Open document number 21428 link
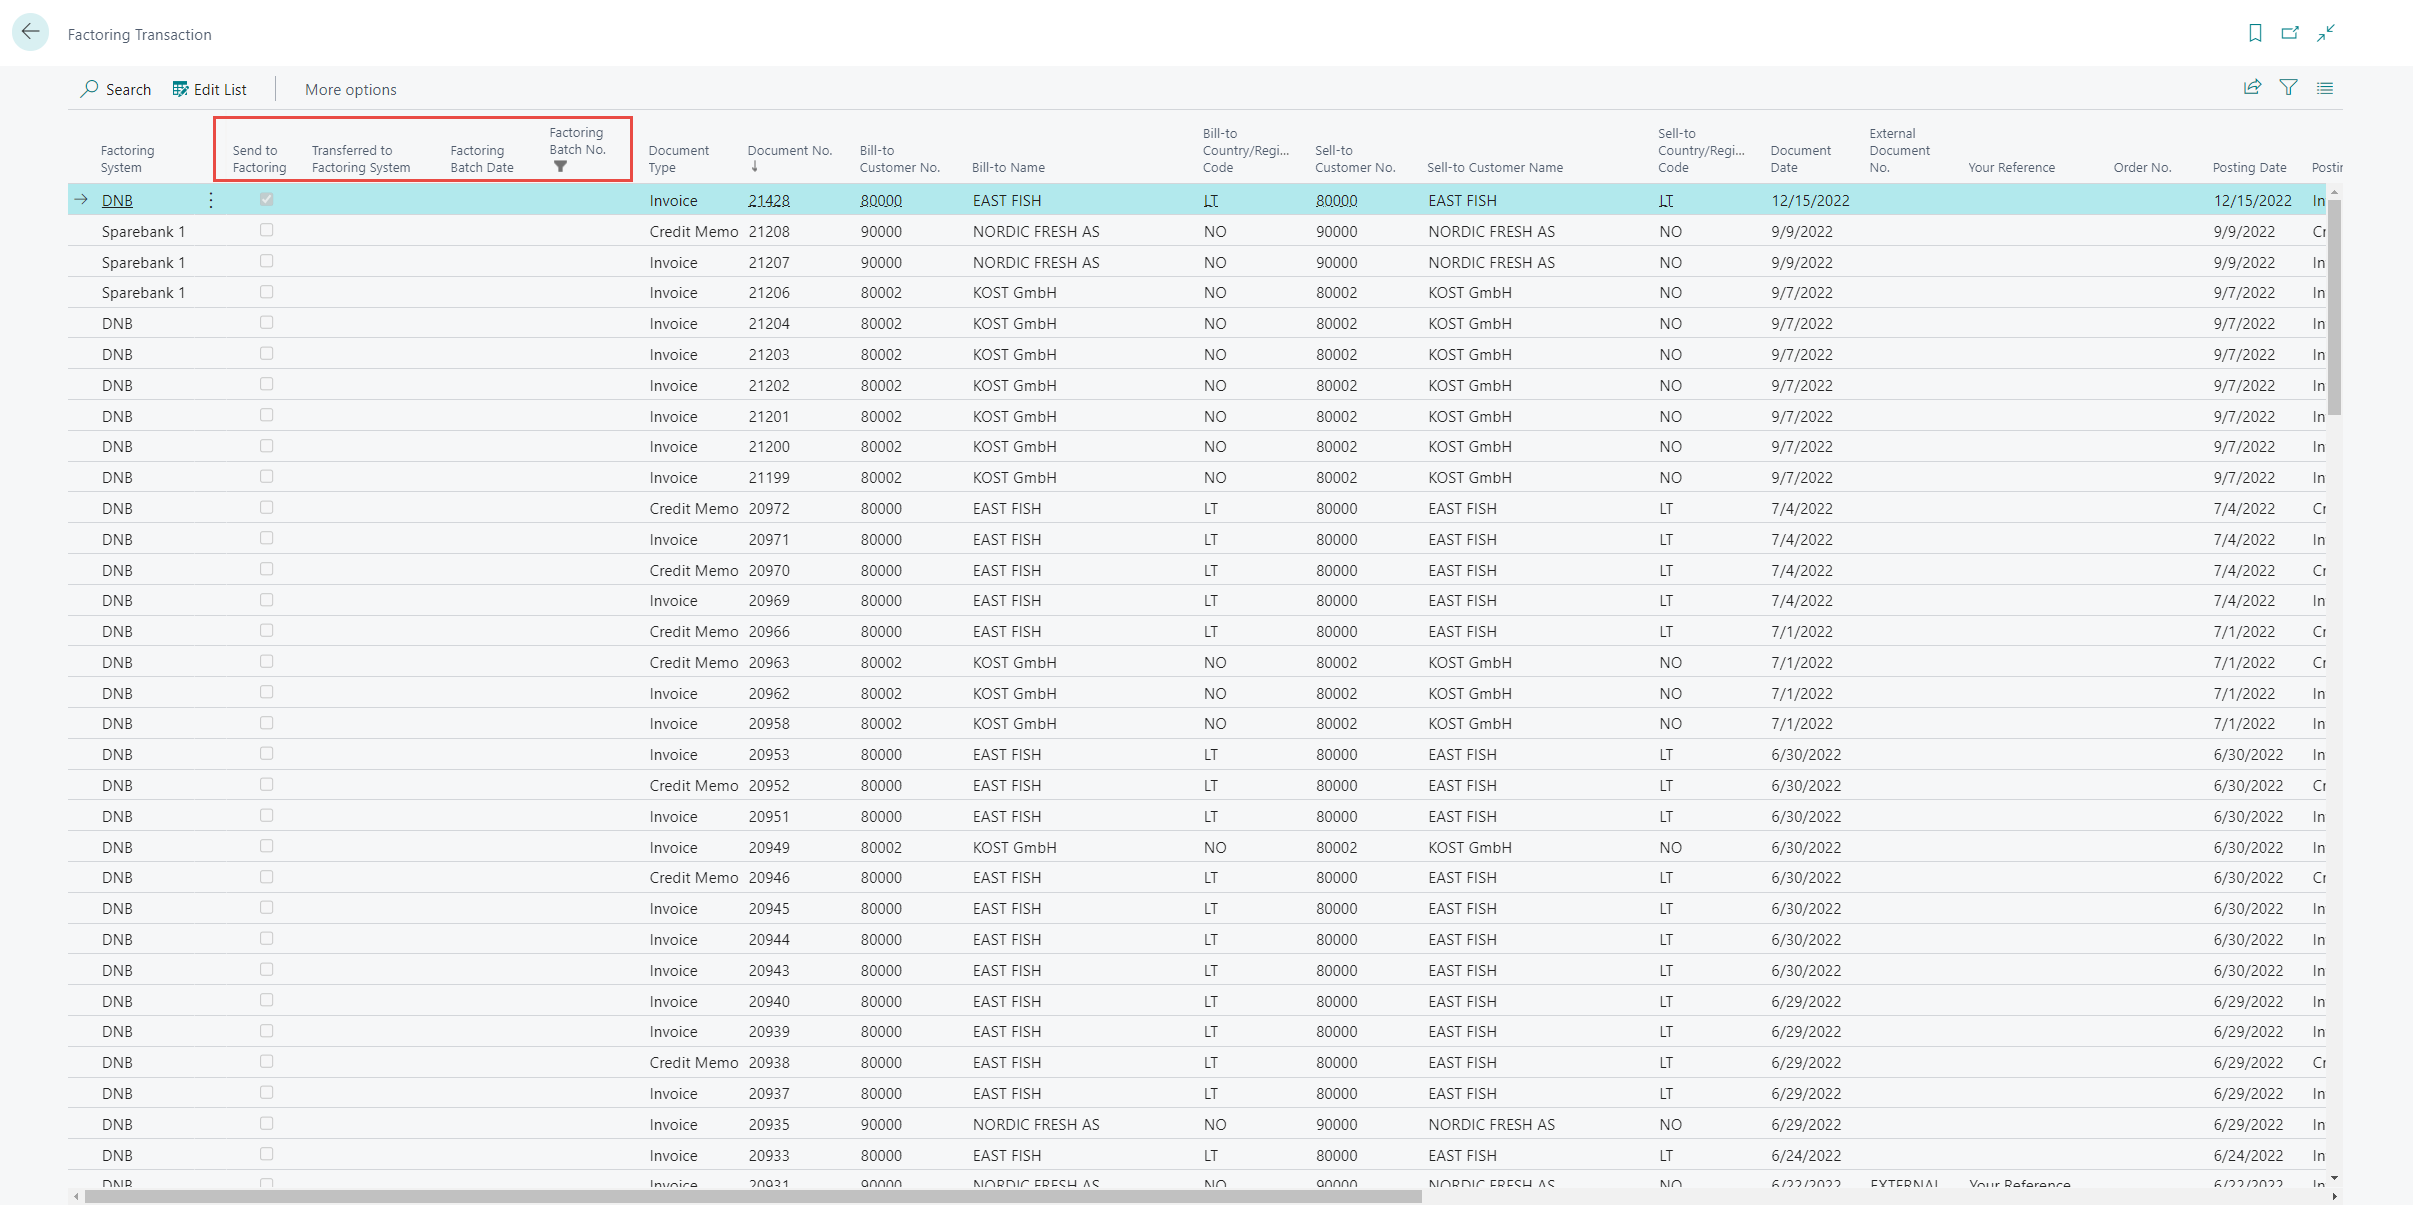The height and width of the screenshot is (1225, 2413). pos(769,200)
